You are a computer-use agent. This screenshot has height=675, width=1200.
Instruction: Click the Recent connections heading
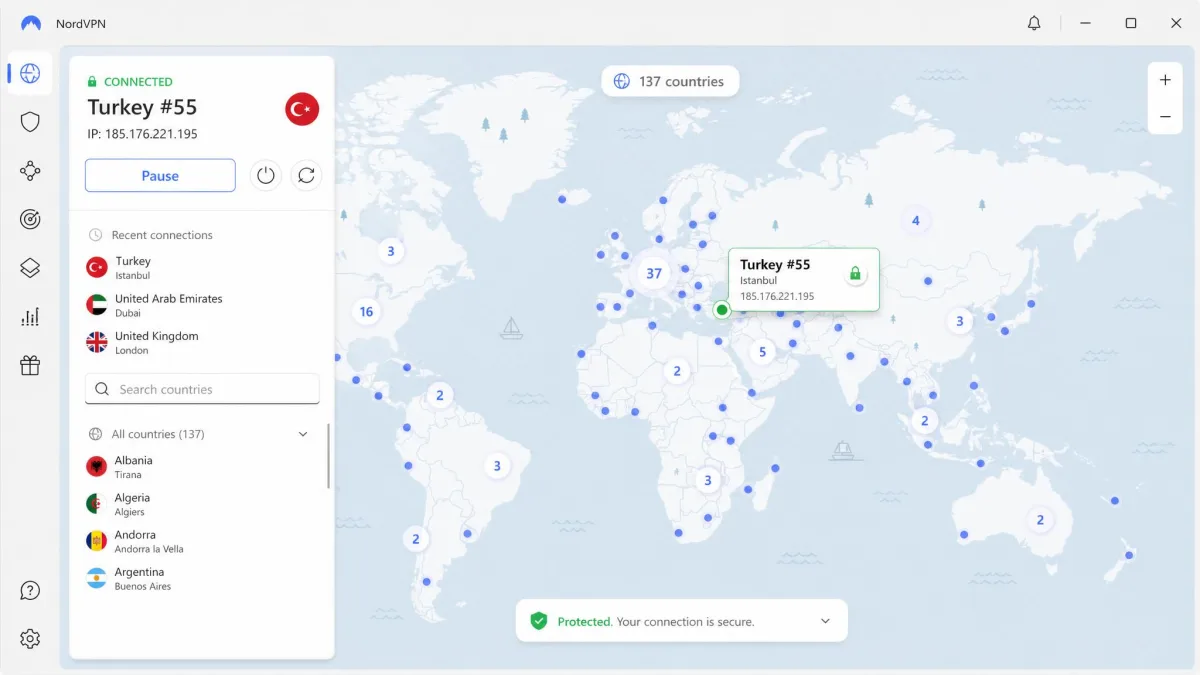tap(162, 235)
